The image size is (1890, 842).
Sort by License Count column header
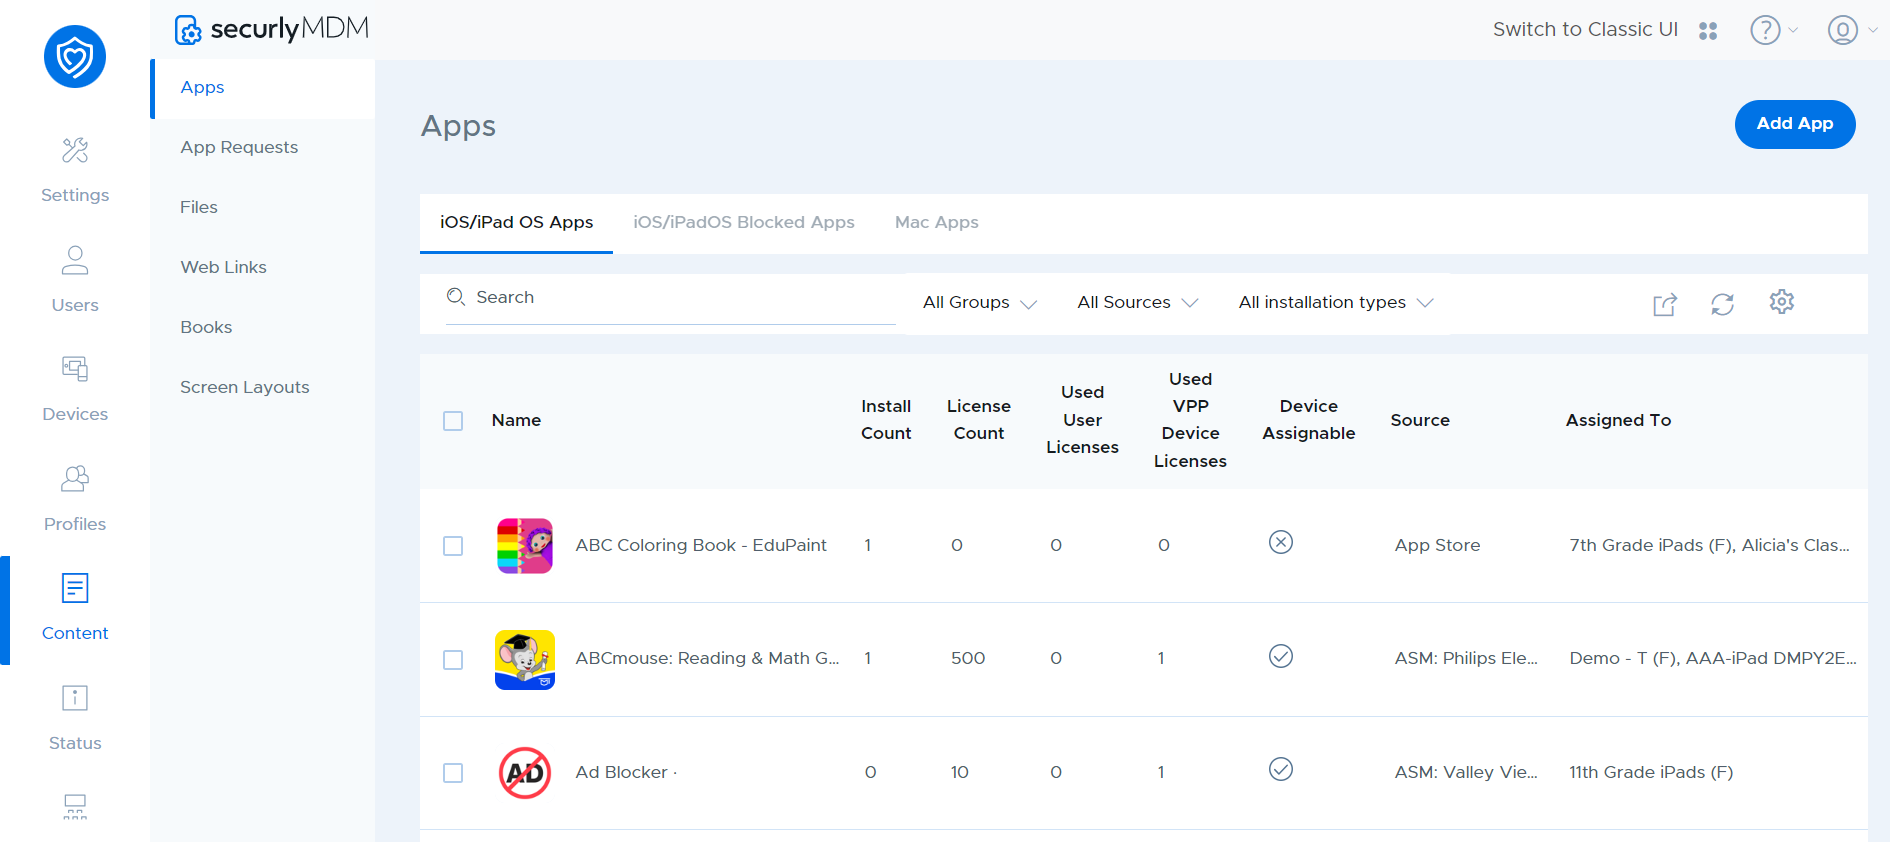pyautogui.click(x=979, y=420)
